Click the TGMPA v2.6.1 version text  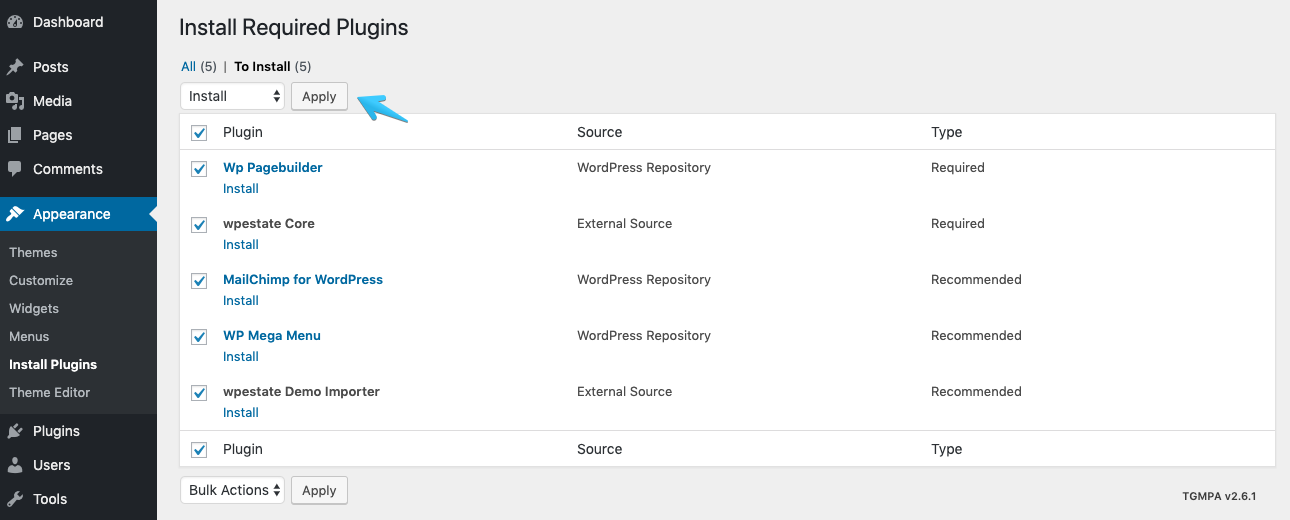[1219, 496]
